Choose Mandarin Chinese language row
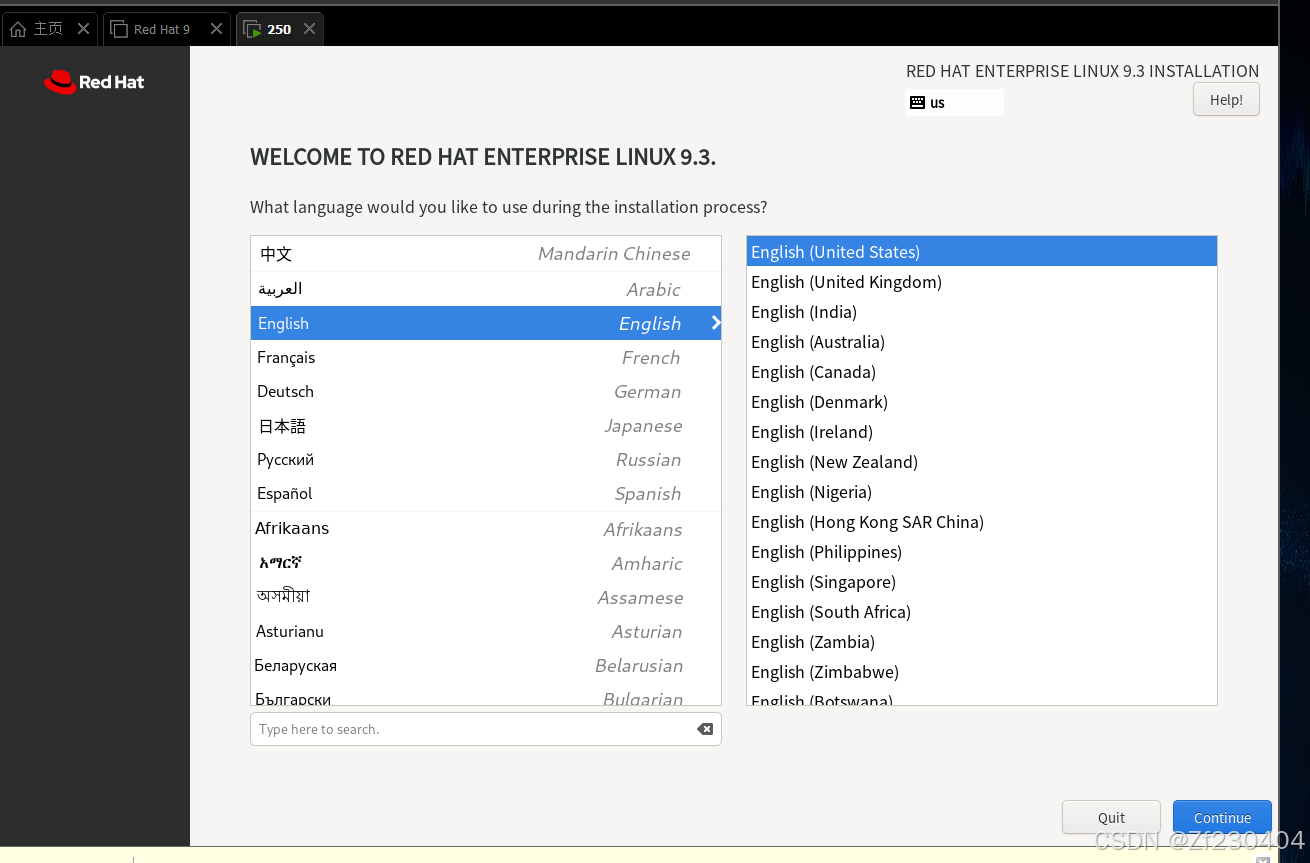The height and width of the screenshot is (863, 1310). [485, 254]
